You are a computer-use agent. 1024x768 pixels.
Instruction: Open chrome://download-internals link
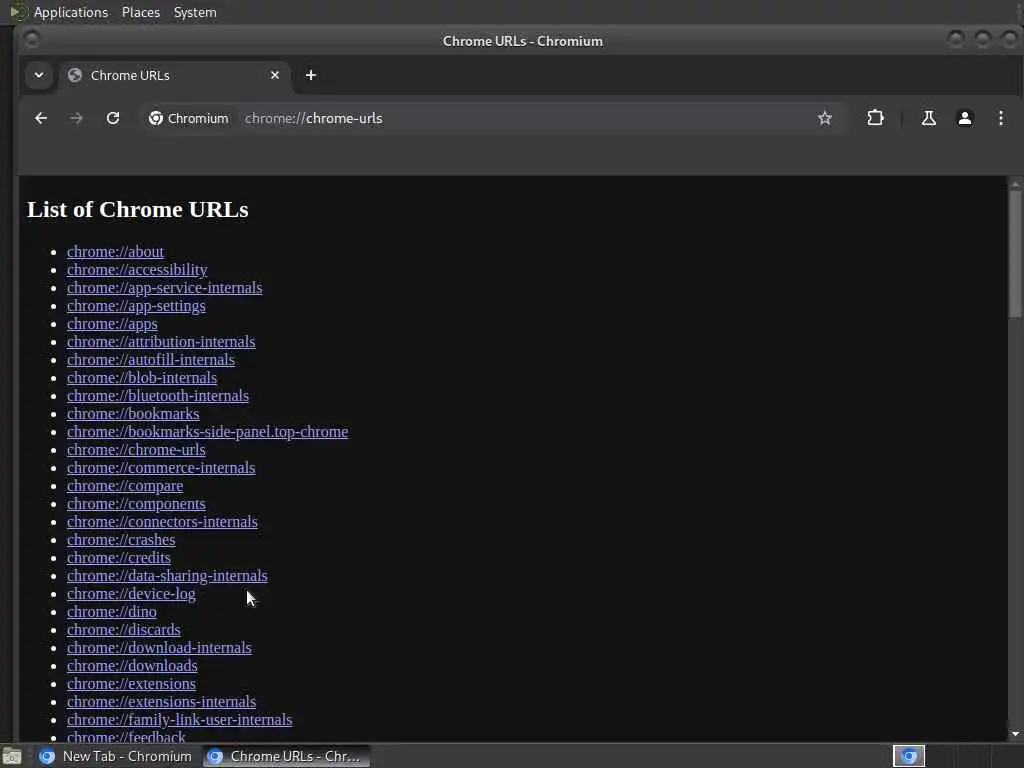[159, 648]
